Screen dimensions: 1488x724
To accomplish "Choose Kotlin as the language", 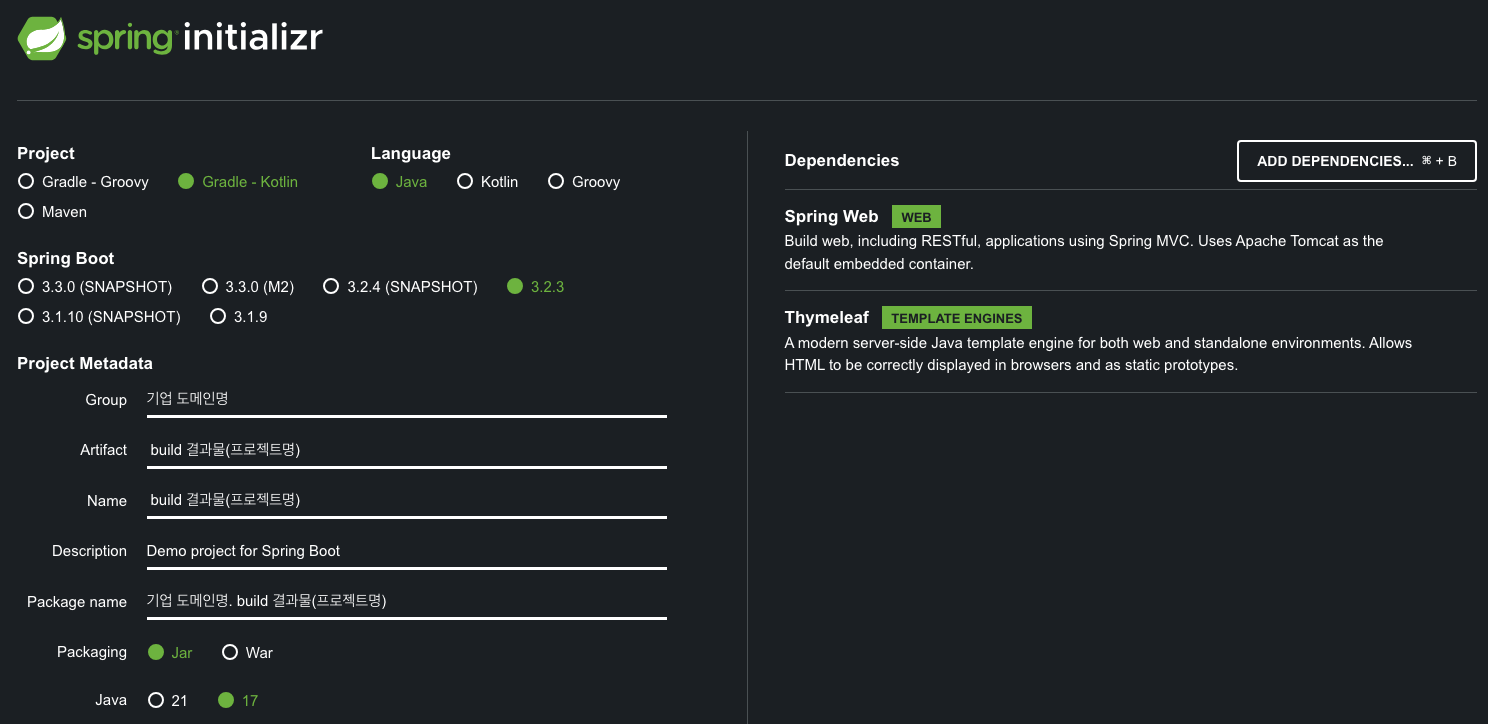I will pyautogui.click(x=488, y=182).
